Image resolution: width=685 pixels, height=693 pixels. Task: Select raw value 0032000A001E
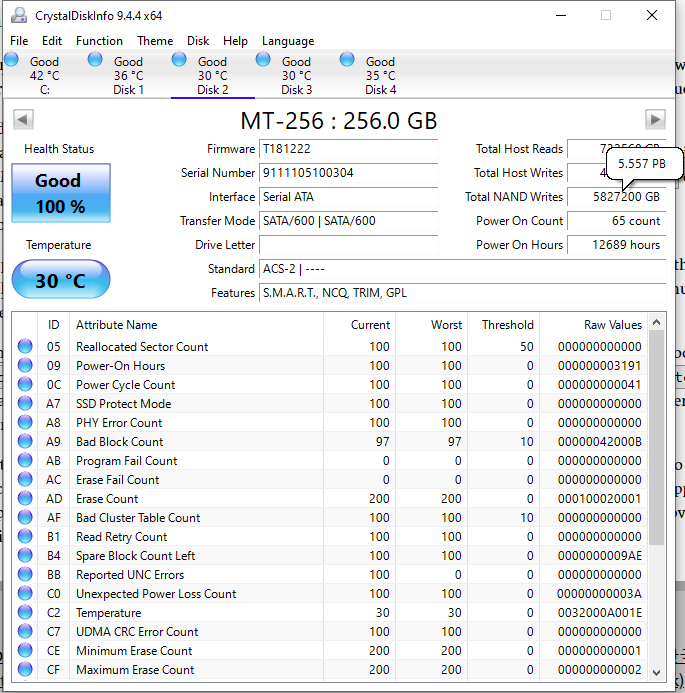pyautogui.click(x=599, y=613)
